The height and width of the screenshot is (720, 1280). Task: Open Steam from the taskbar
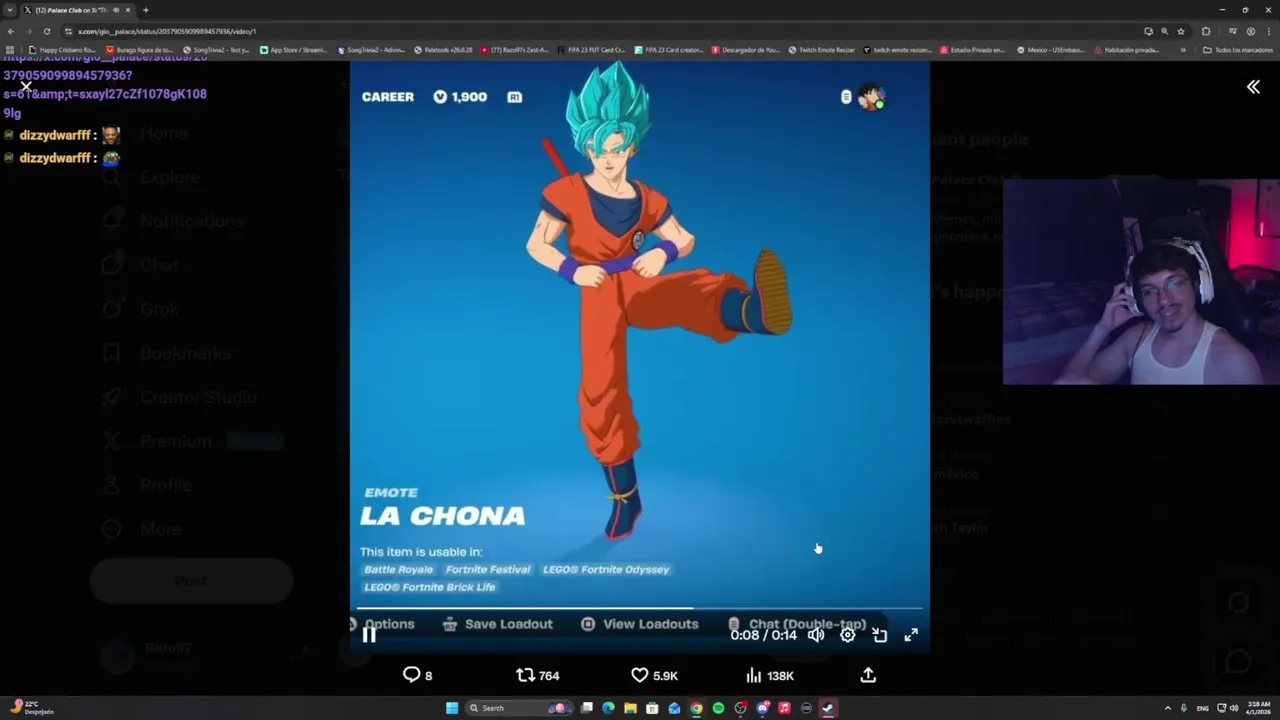pos(828,708)
